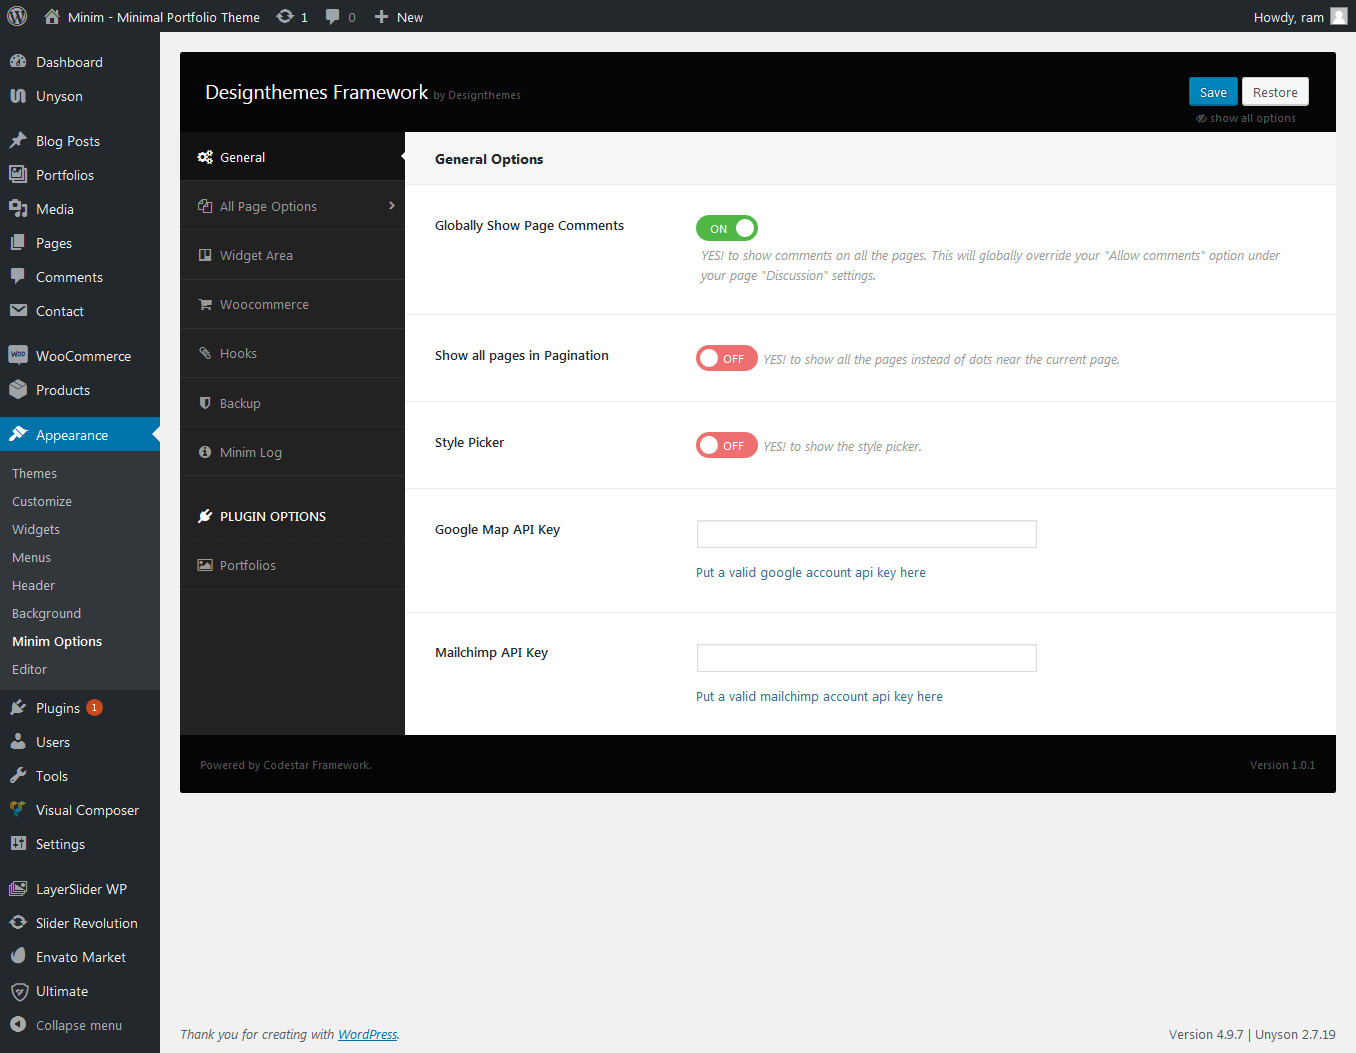Follow the WordPress footer link
Viewport: 1356px width, 1053px height.
[x=367, y=1034]
